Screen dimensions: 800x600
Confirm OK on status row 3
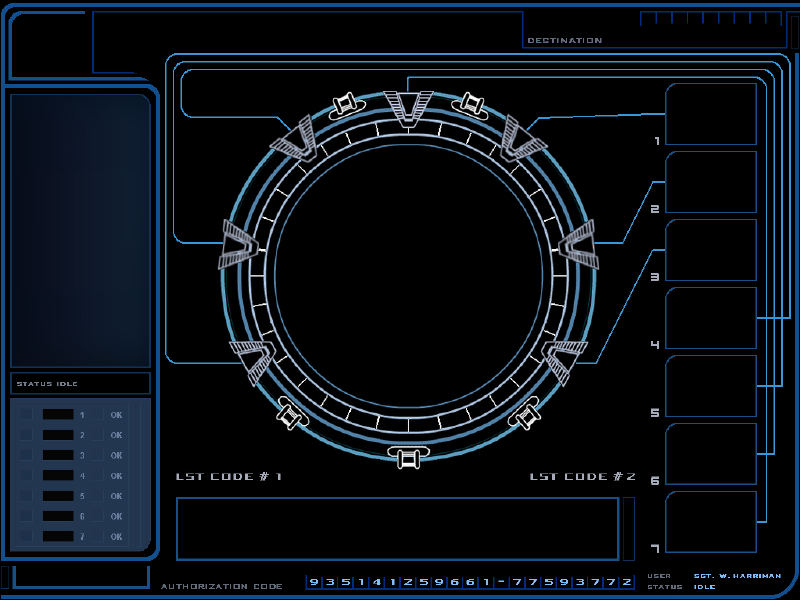click(x=116, y=455)
